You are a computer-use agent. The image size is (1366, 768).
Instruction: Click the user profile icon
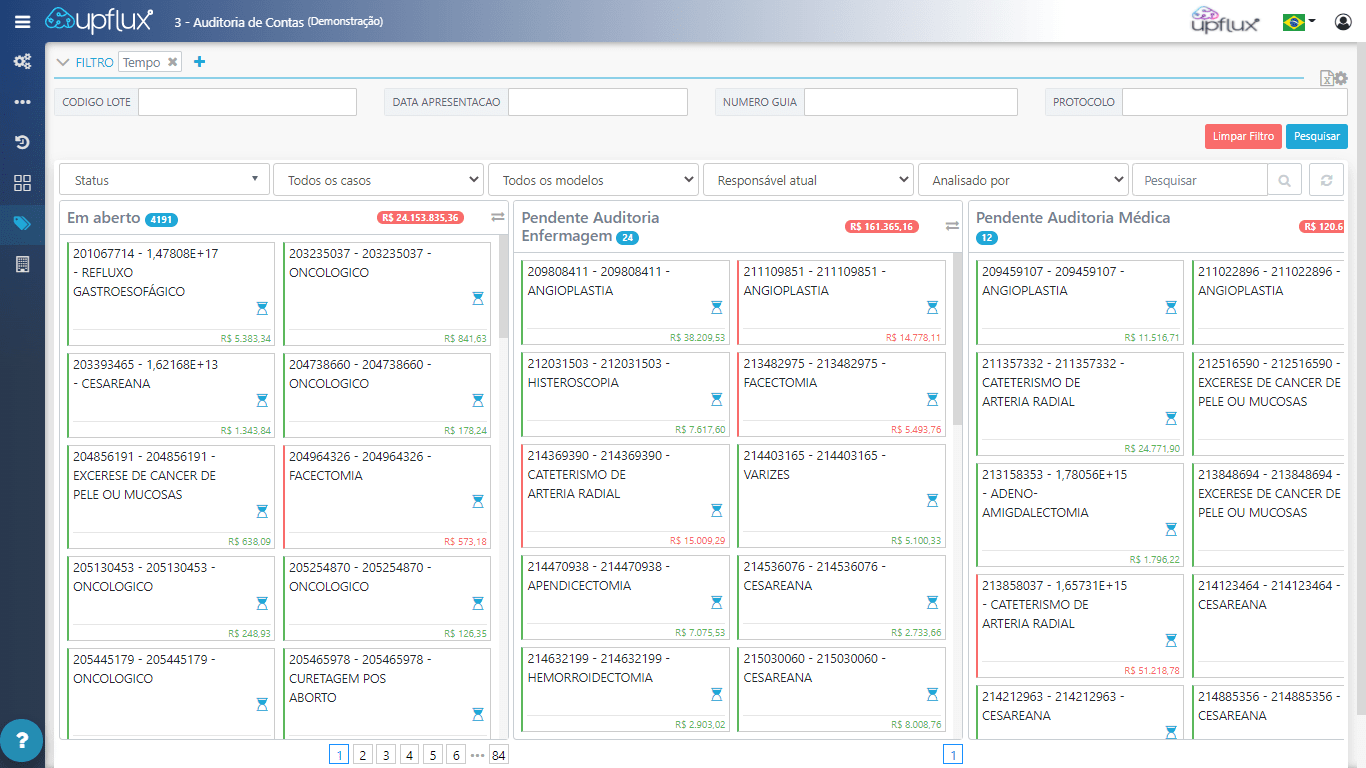1343,21
